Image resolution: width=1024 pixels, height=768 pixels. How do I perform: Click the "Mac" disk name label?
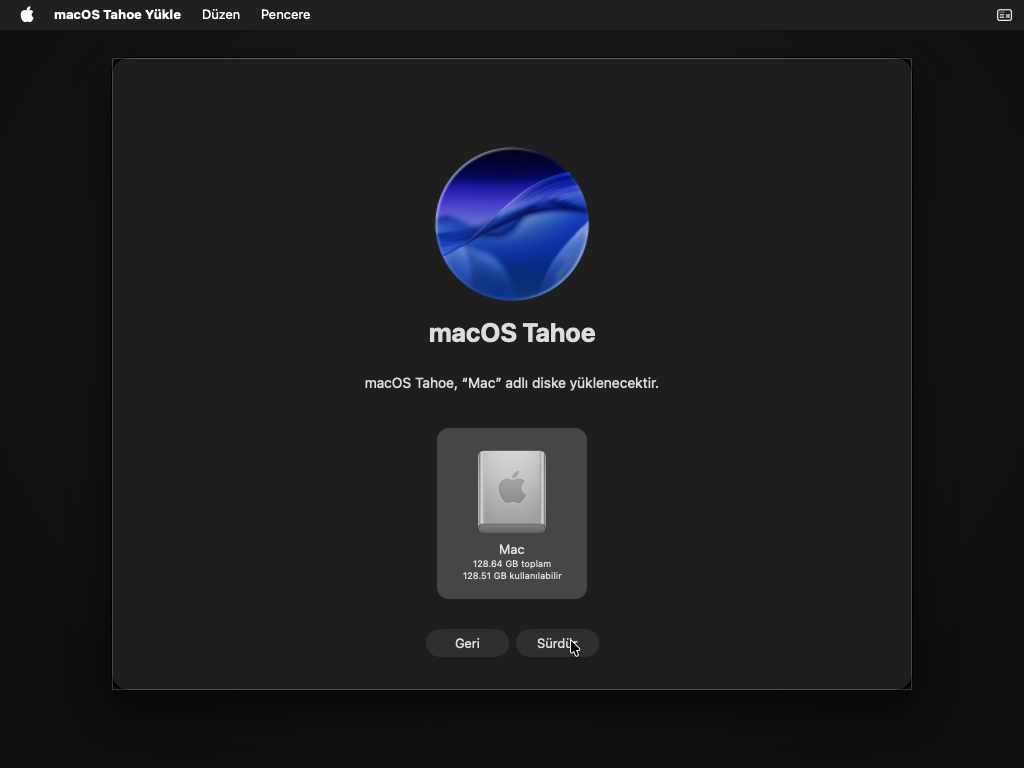512,549
